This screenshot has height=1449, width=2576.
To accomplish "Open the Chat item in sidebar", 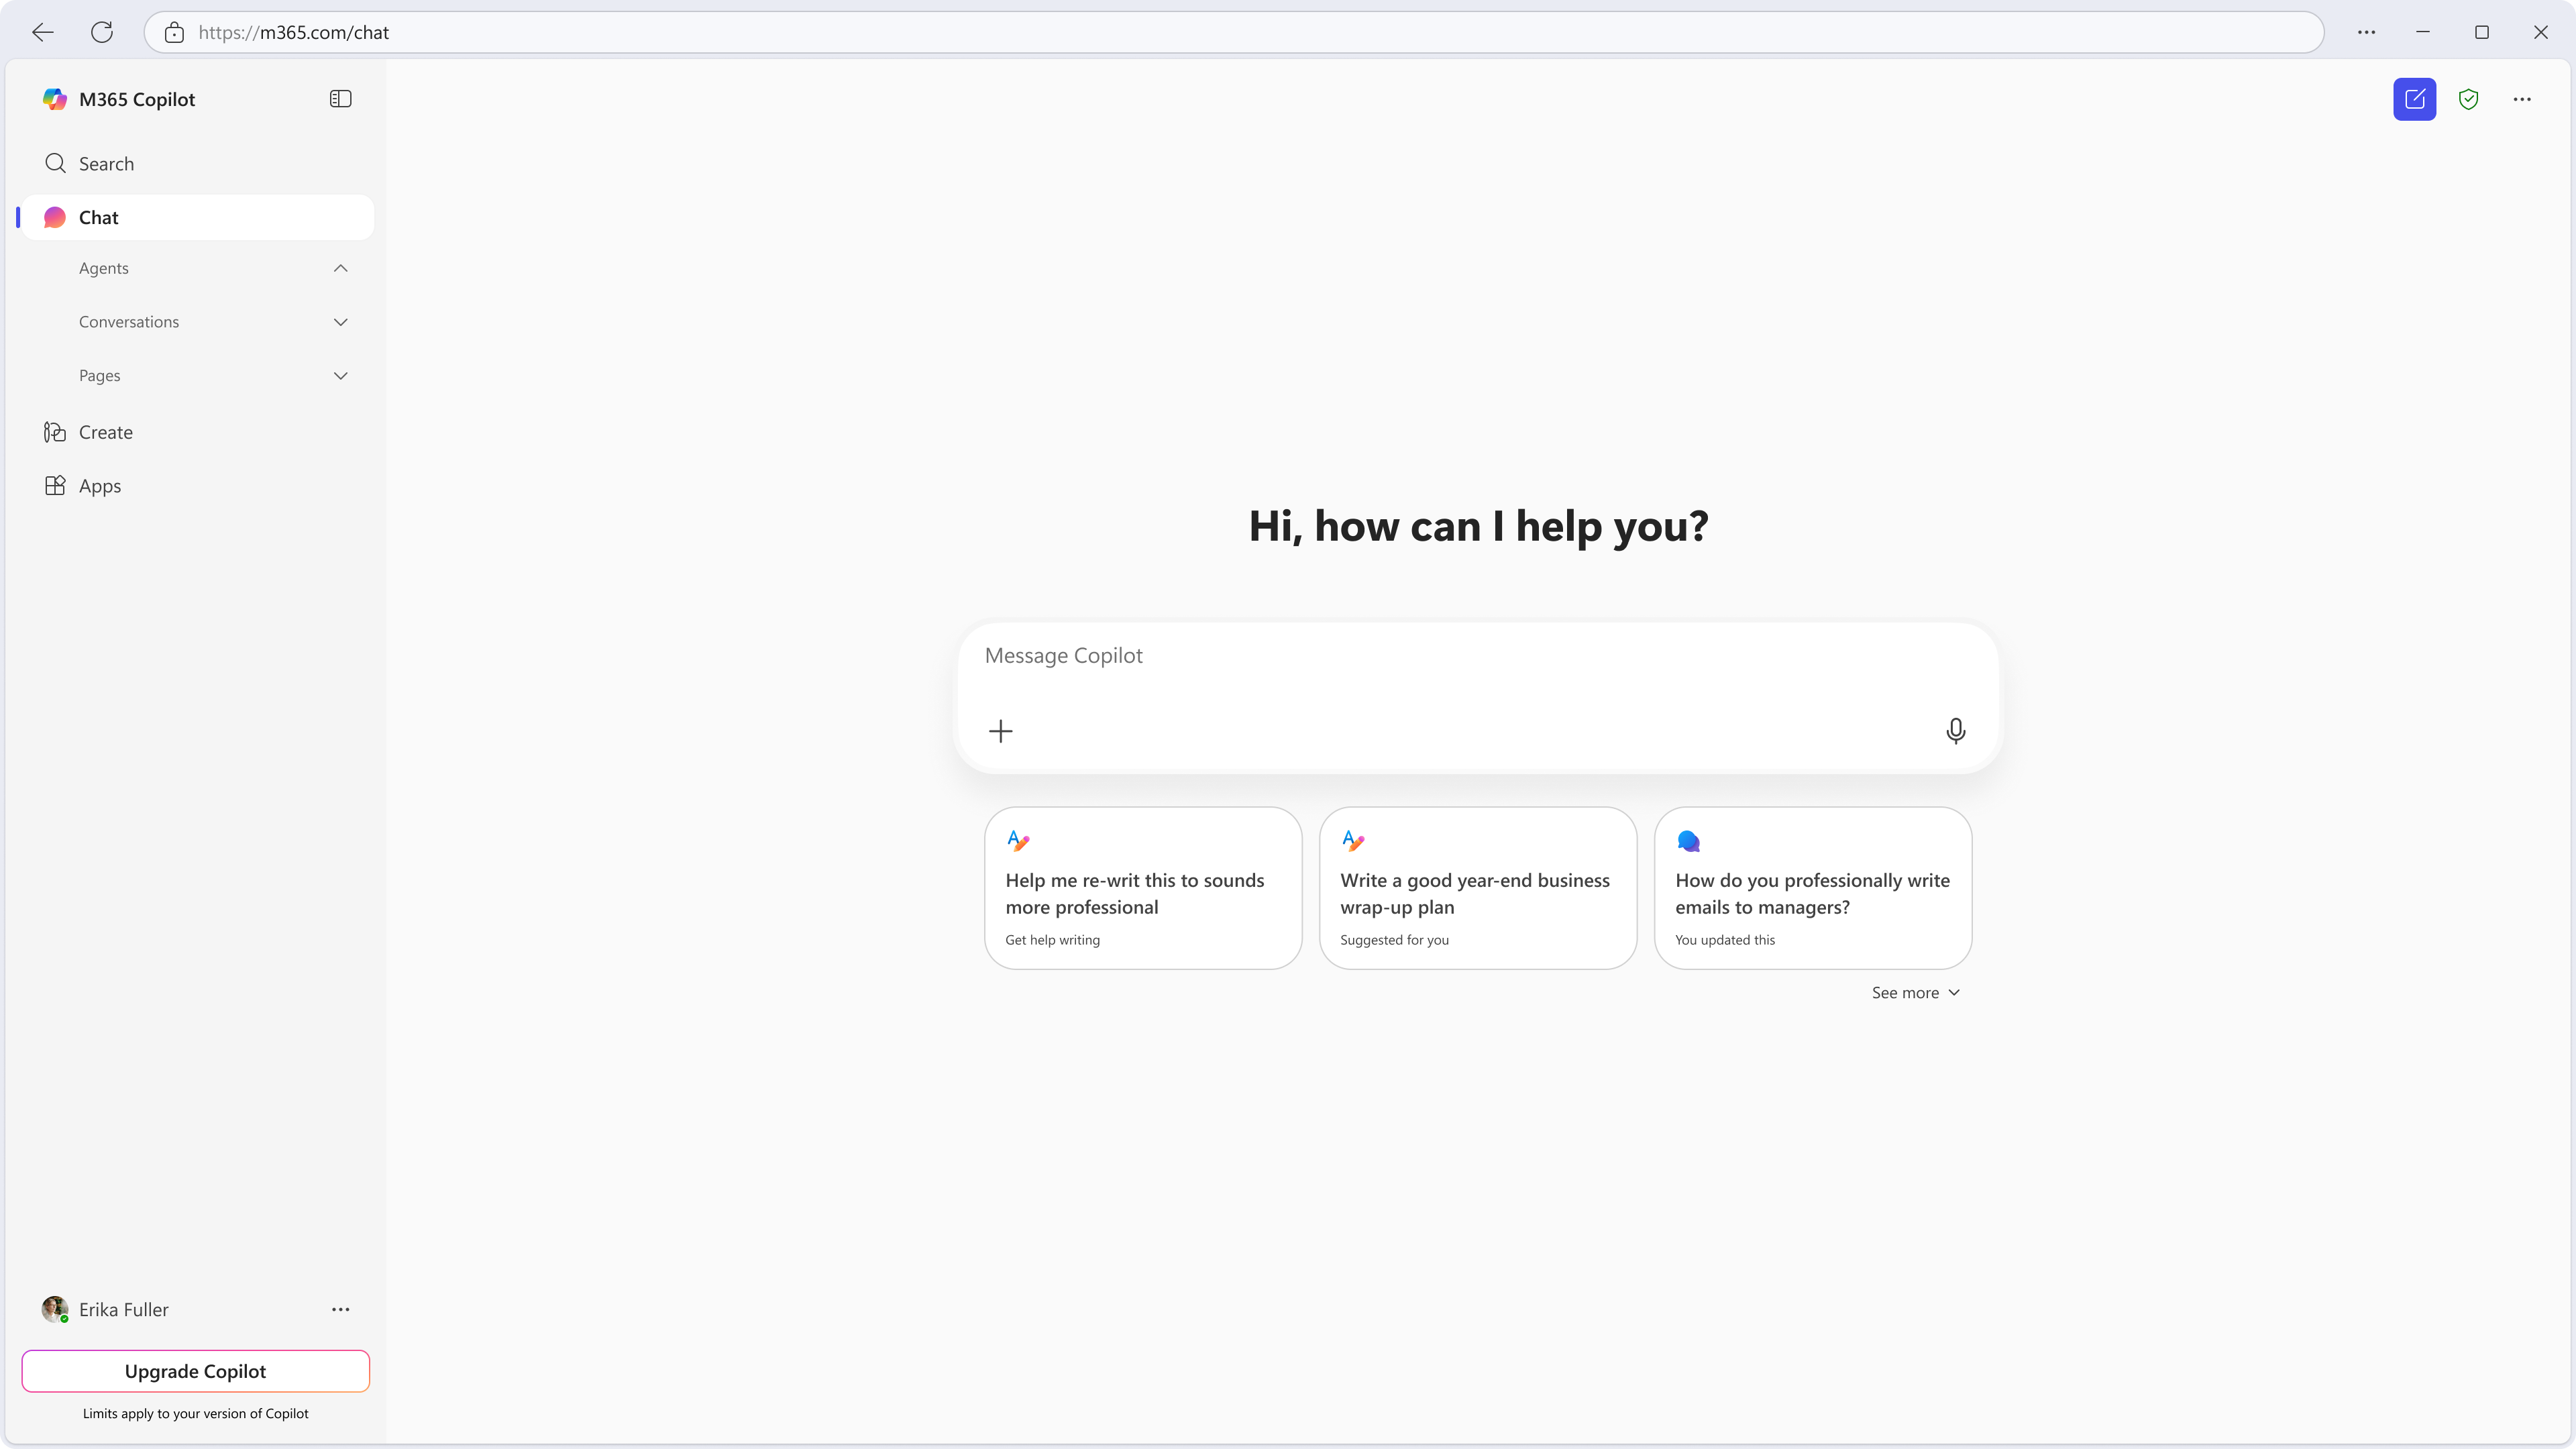I will (197, 217).
